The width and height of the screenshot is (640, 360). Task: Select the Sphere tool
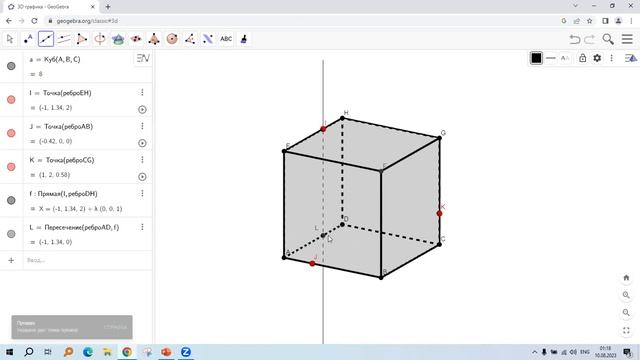point(172,39)
